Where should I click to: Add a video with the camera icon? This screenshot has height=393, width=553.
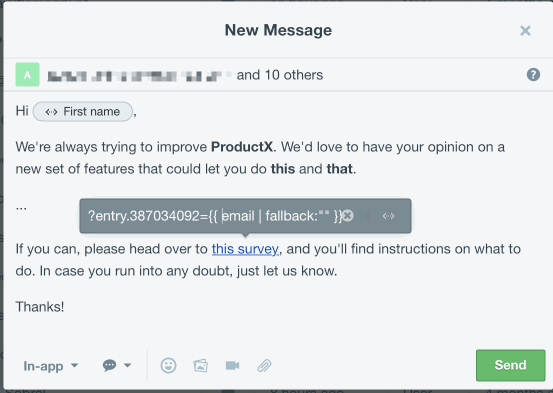click(232, 366)
